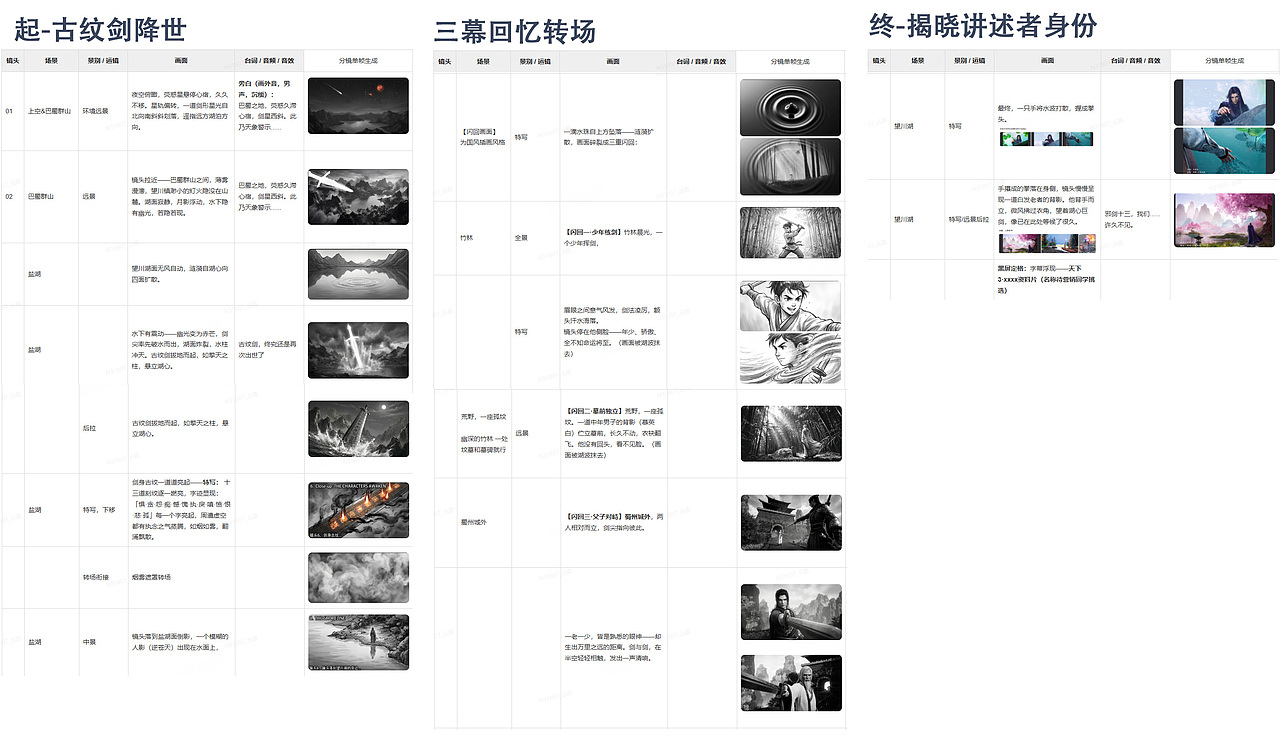Click the scene cell 【闪回画面】为国风插画风格
The width and height of the screenshot is (1280, 742).
point(485,137)
